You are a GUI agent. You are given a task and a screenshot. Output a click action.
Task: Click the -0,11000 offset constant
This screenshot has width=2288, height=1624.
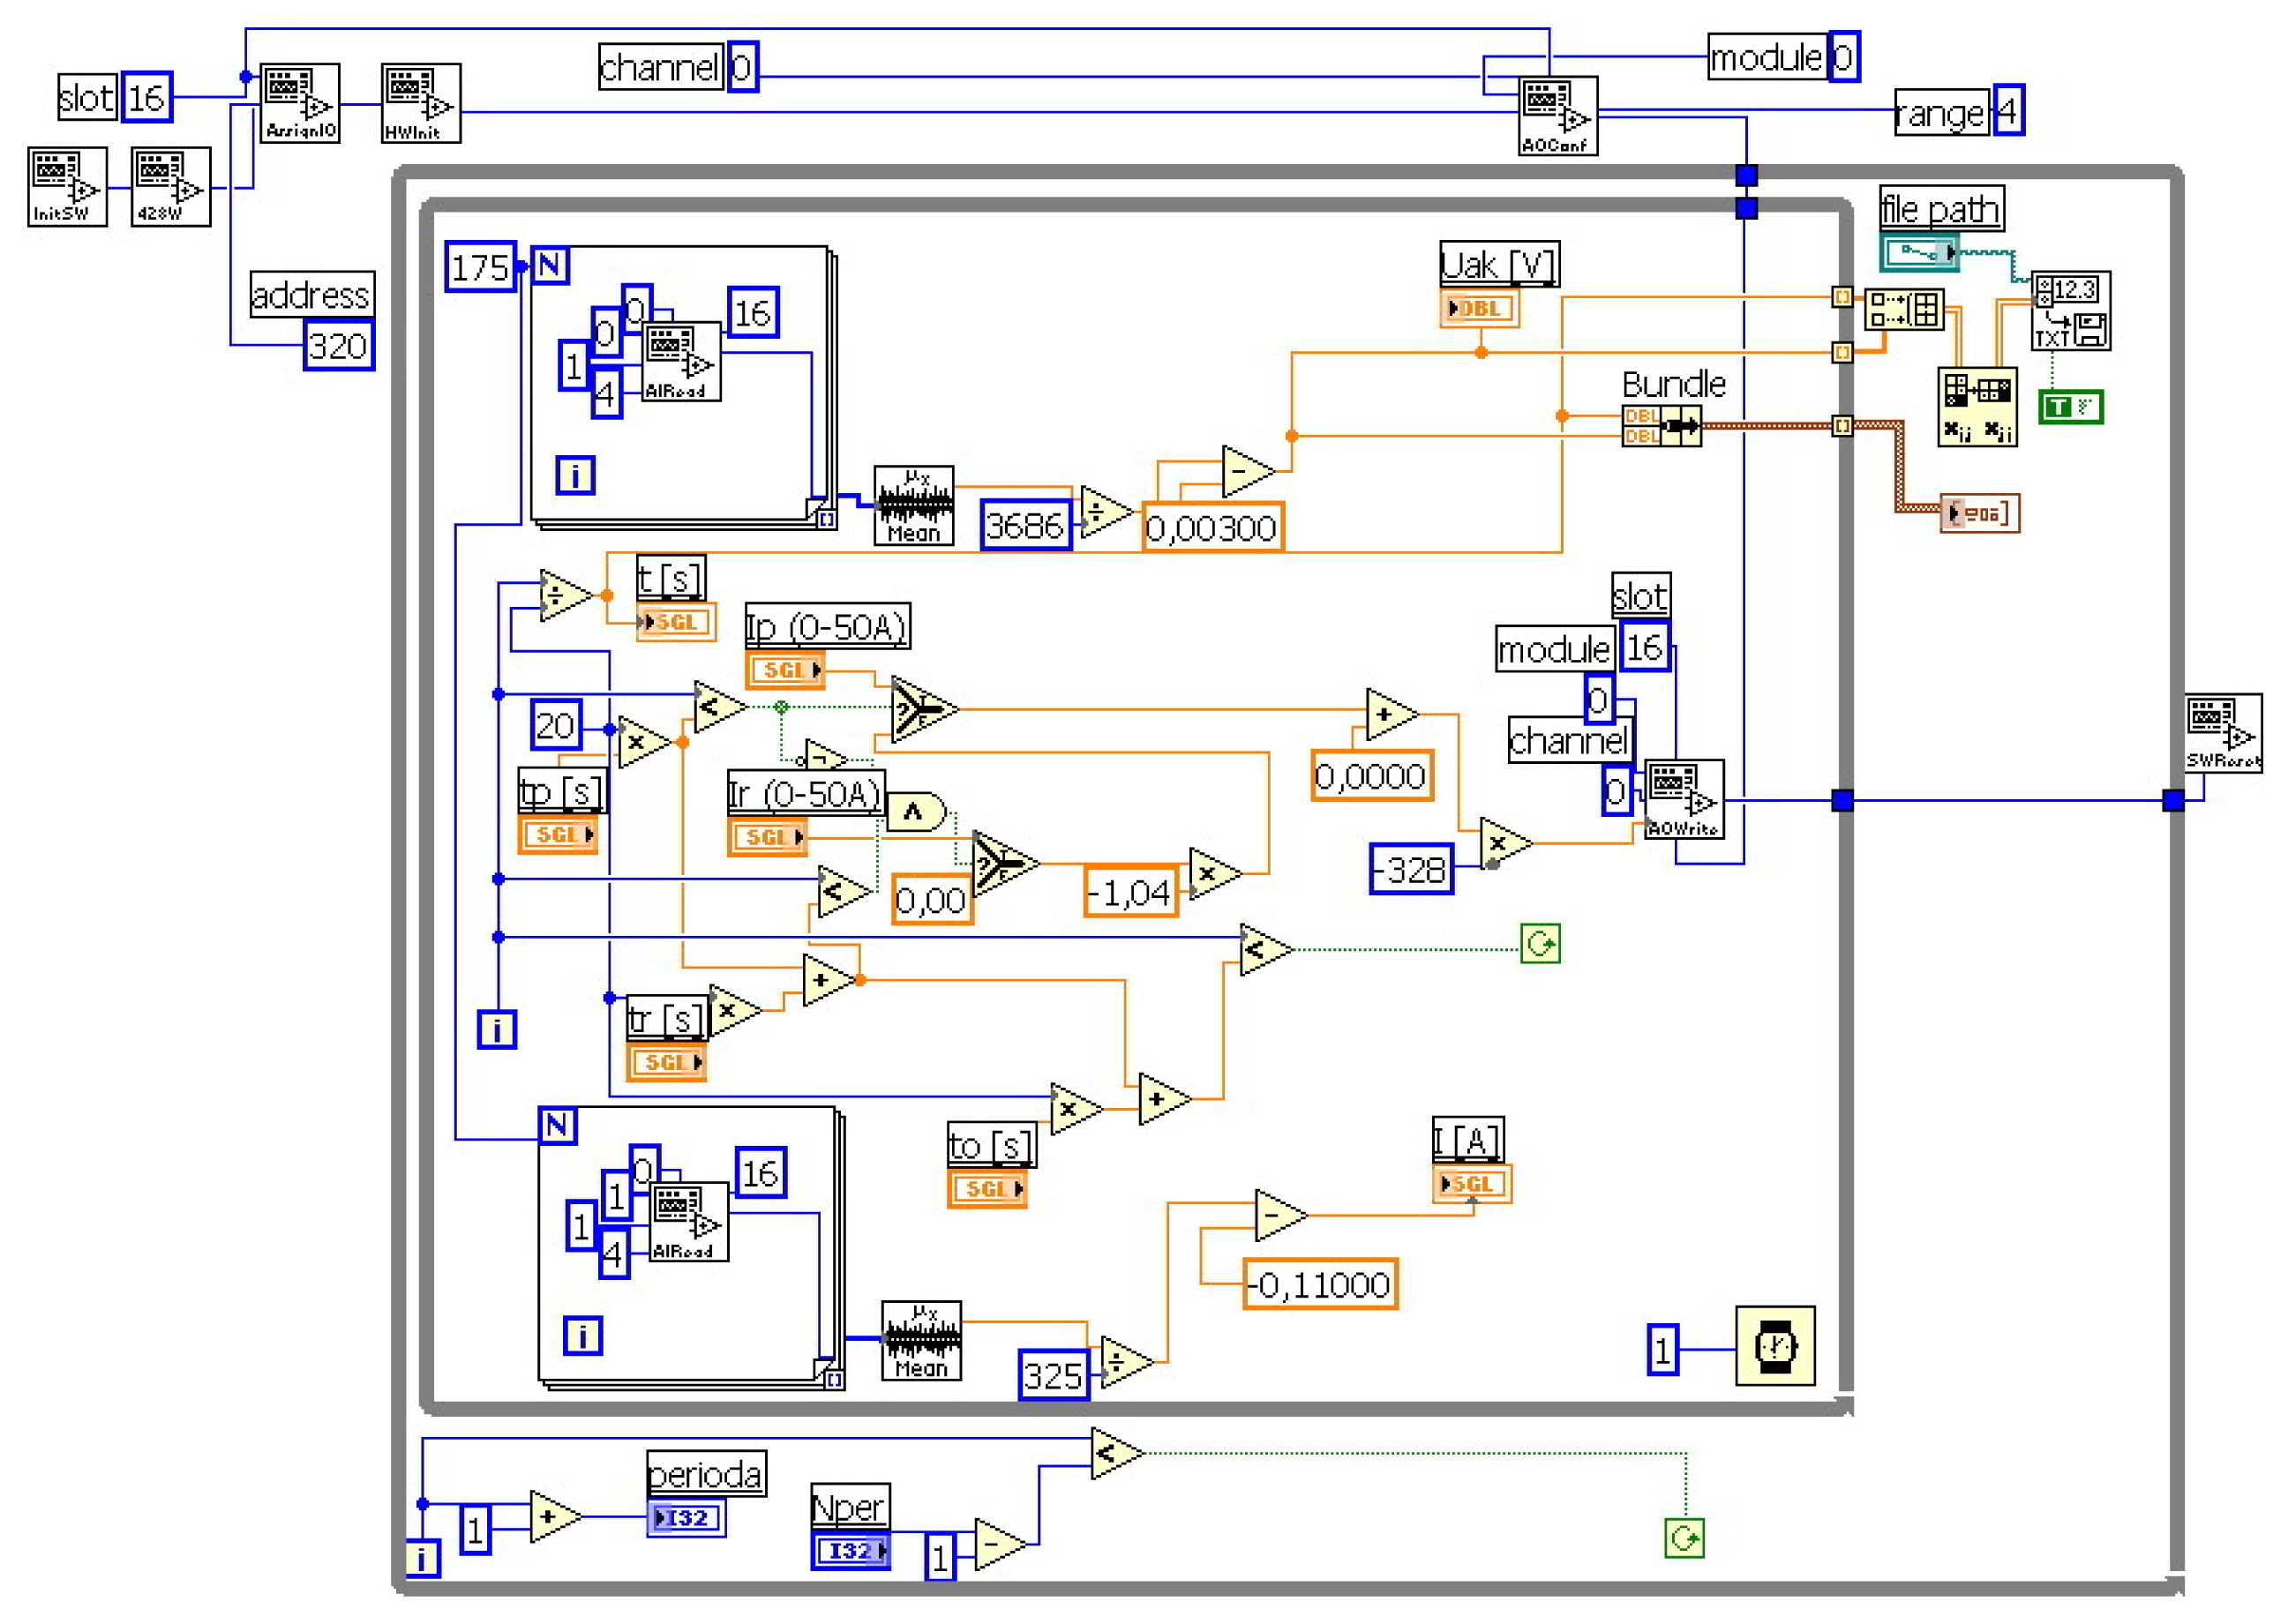click(1319, 1284)
